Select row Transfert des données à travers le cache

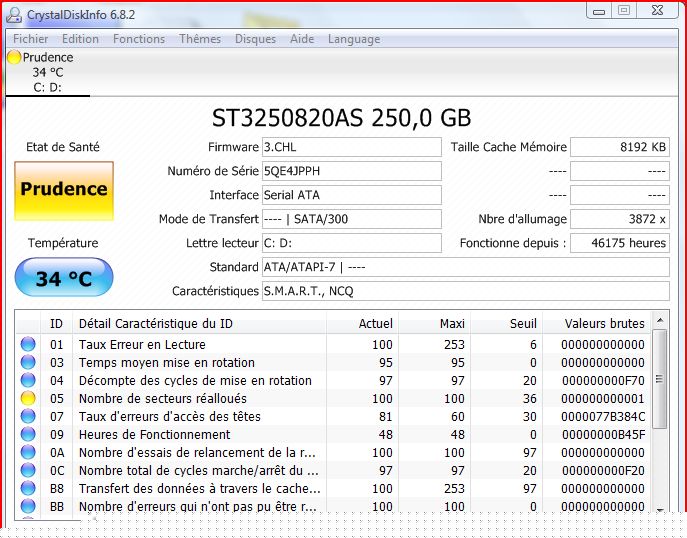coord(333,488)
